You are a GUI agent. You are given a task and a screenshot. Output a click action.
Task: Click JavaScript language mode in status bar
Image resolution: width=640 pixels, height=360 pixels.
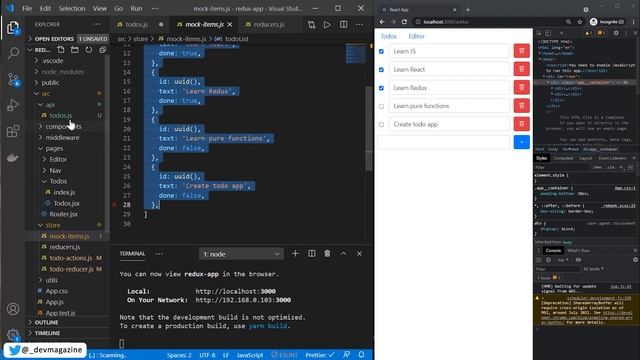250,355
